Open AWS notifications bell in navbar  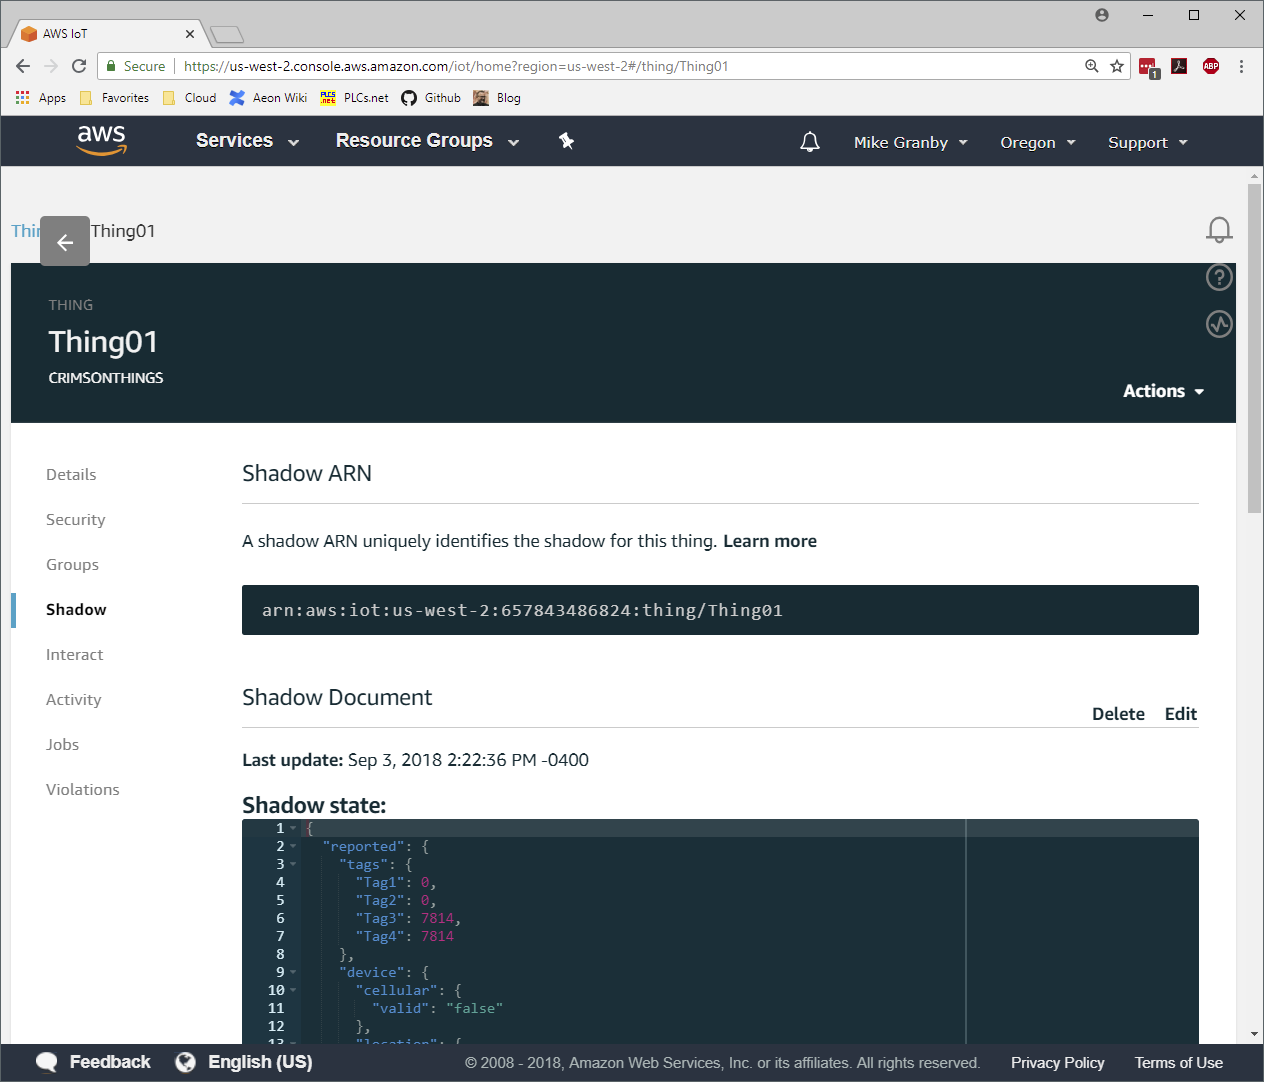(810, 142)
